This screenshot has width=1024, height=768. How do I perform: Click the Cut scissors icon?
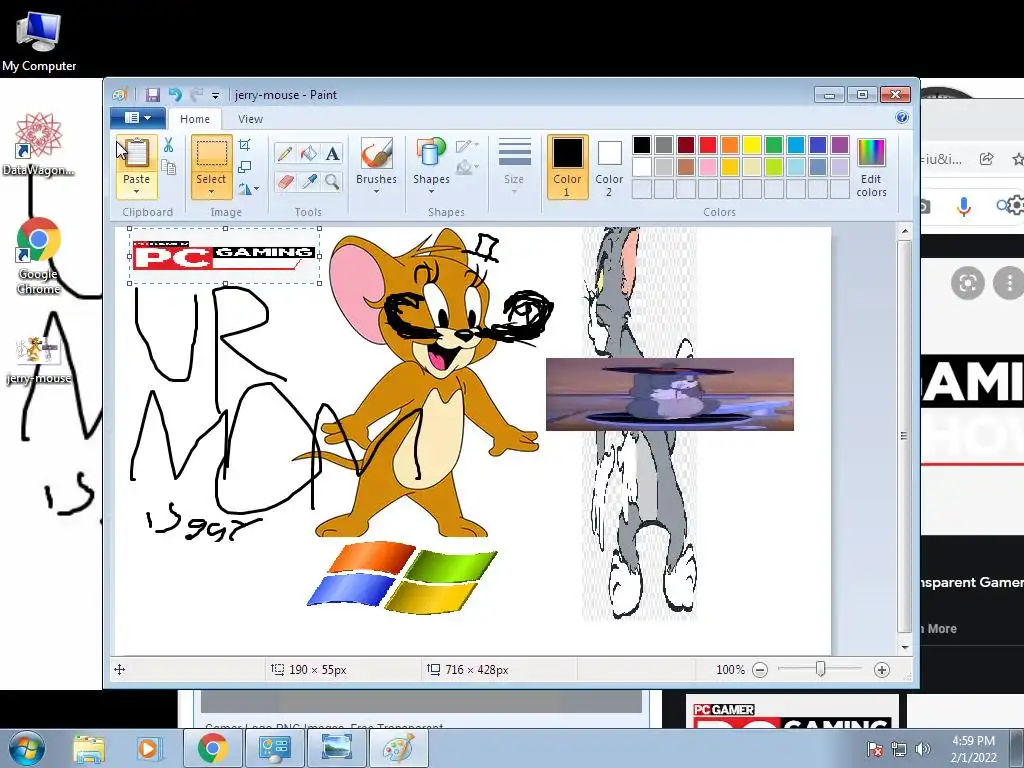coord(168,145)
